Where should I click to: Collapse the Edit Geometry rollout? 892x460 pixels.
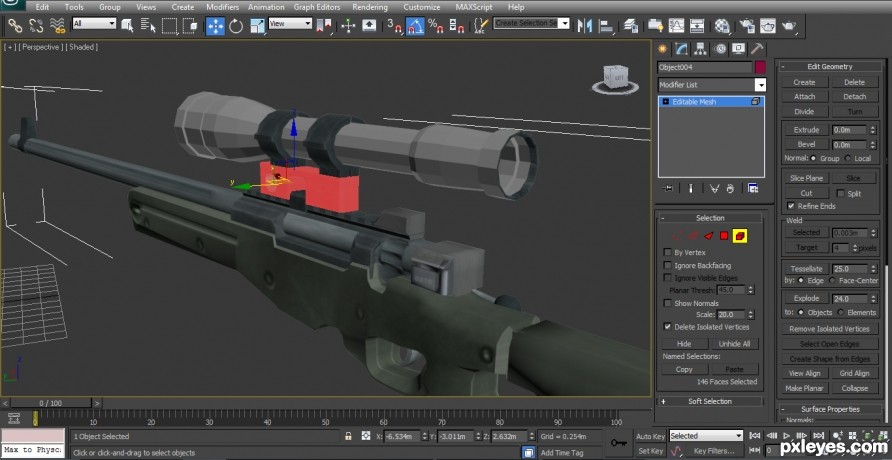point(830,67)
